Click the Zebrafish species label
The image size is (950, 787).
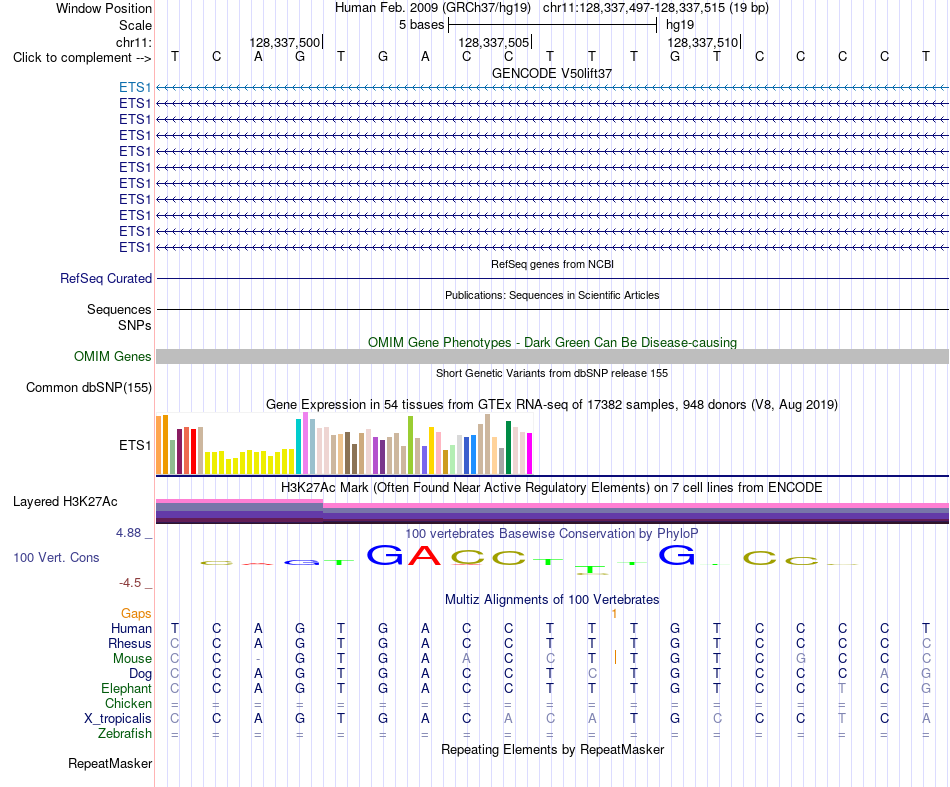coord(125,734)
